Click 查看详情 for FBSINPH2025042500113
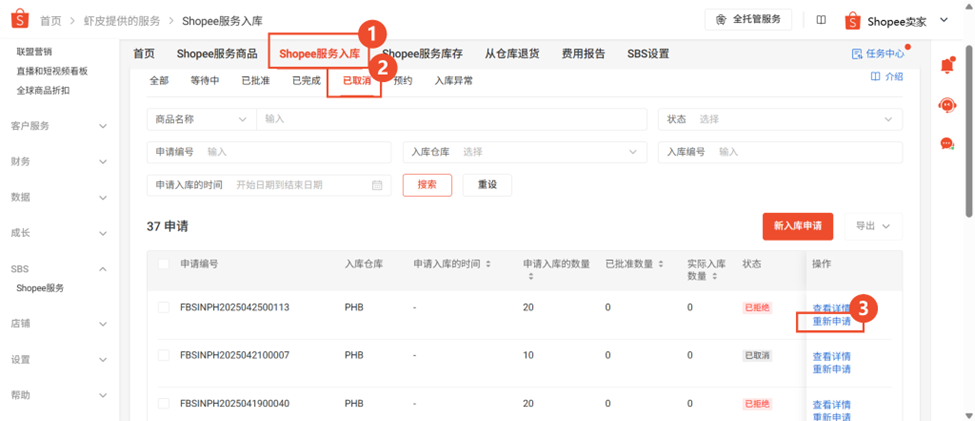The height and width of the screenshot is (421, 975). tap(831, 308)
